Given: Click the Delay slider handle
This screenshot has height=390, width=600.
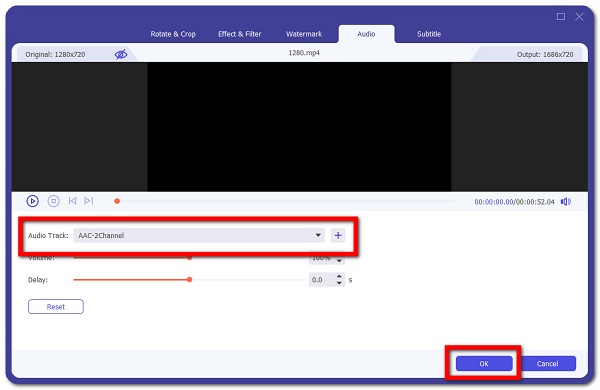Looking at the screenshot, I should 189,280.
